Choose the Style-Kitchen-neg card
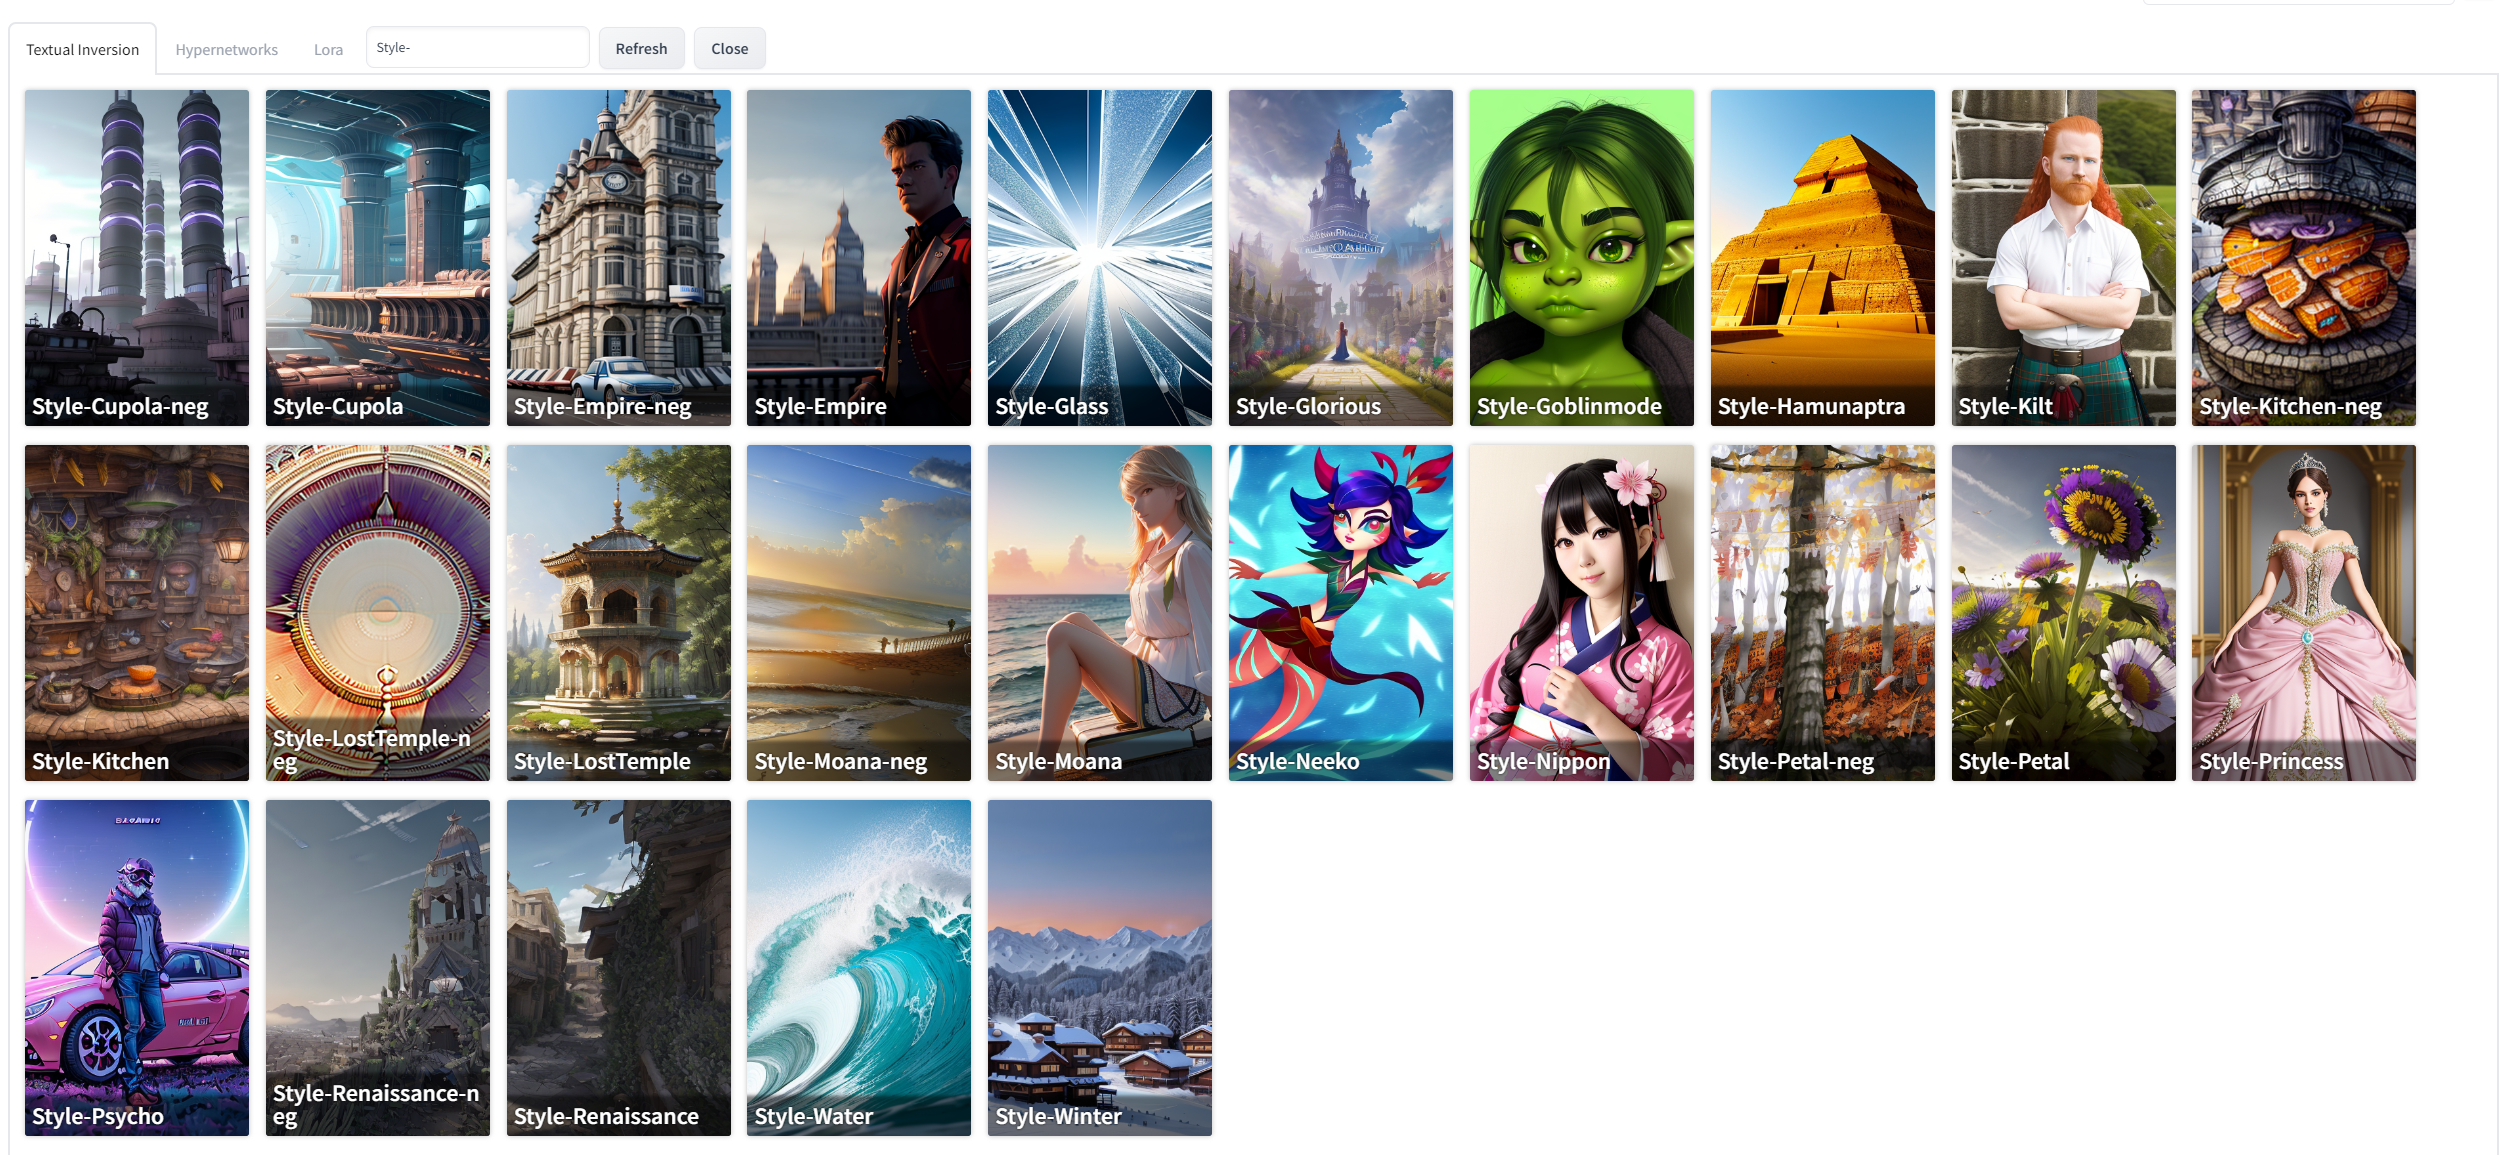The height and width of the screenshot is (1155, 2503). click(2304, 258)
